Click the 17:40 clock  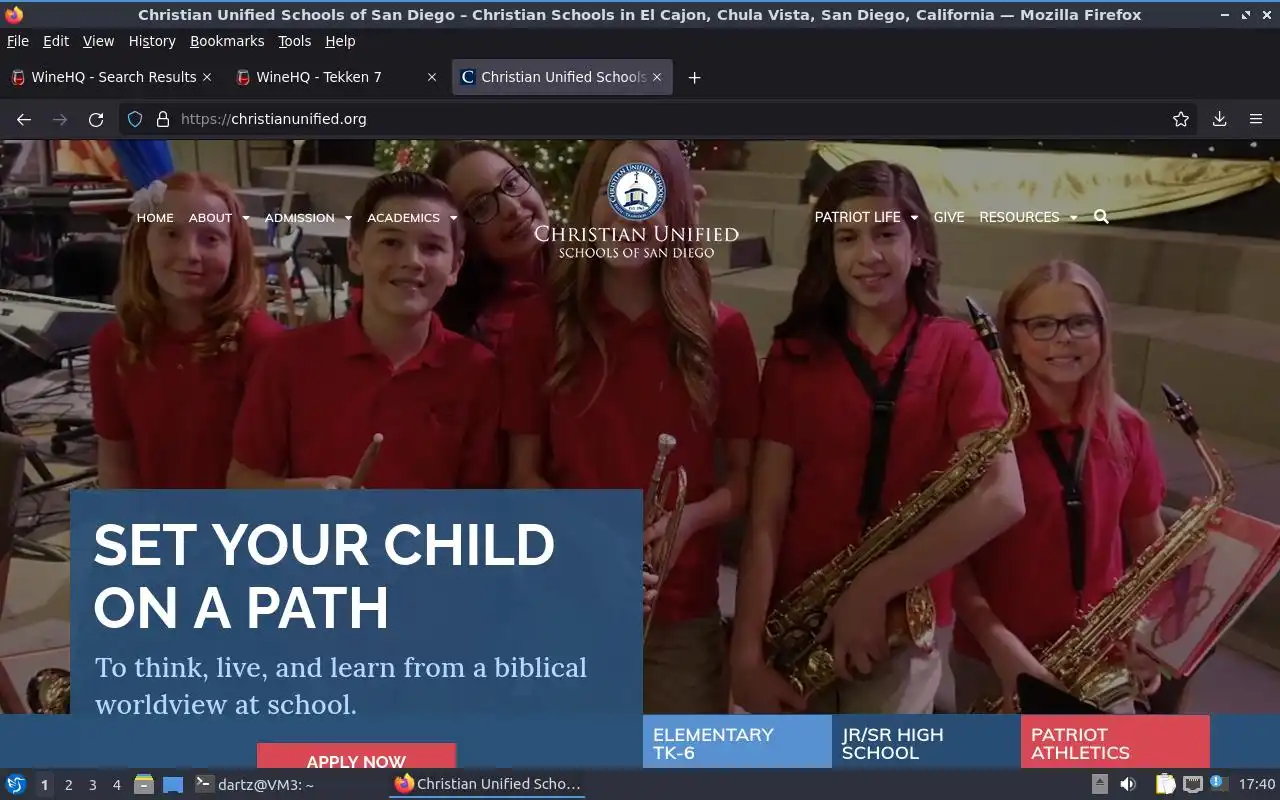[x=1257, y=784]
